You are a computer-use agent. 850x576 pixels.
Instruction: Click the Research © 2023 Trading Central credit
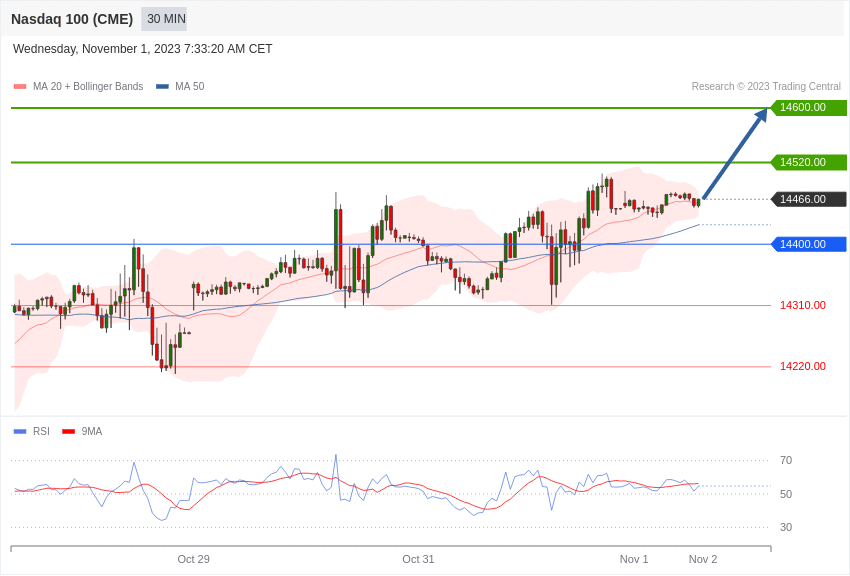pos(766,87)
